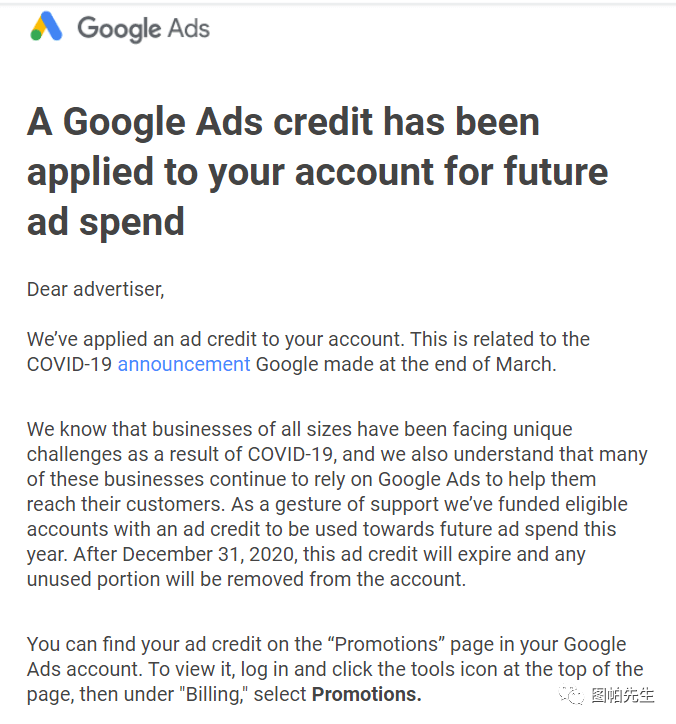Click the quoted “Promotions” page name
The height and width of the screenshot is (724, 676).
[x=386, y=644]
